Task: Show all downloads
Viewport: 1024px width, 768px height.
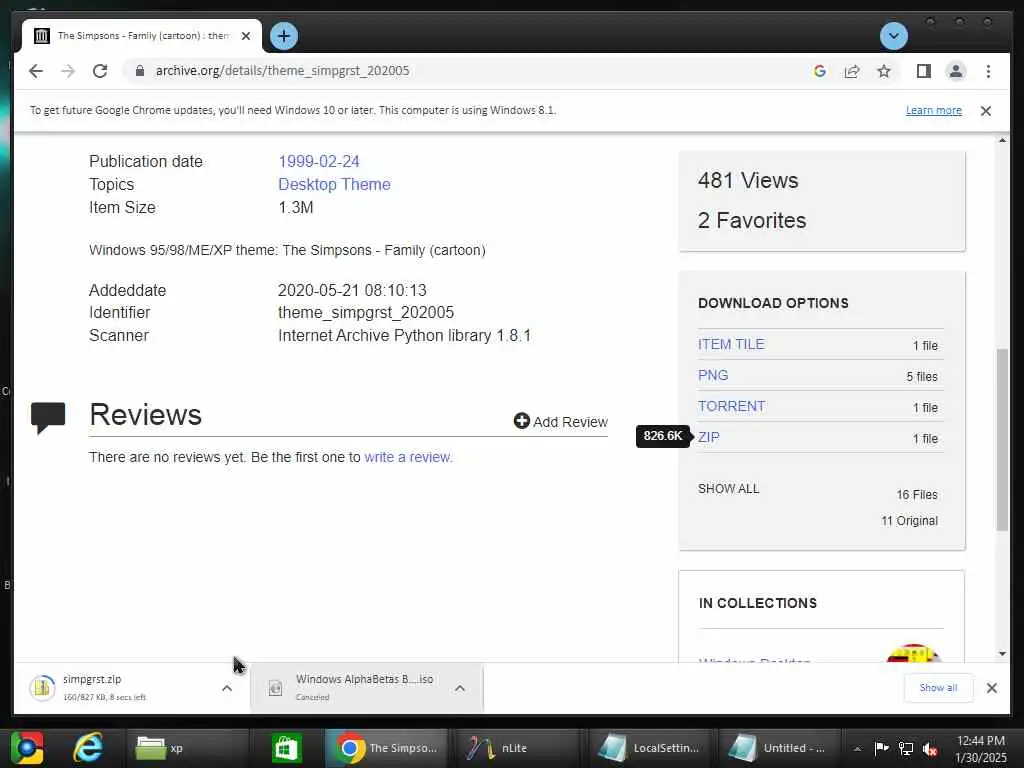Action: pos(938,688)
